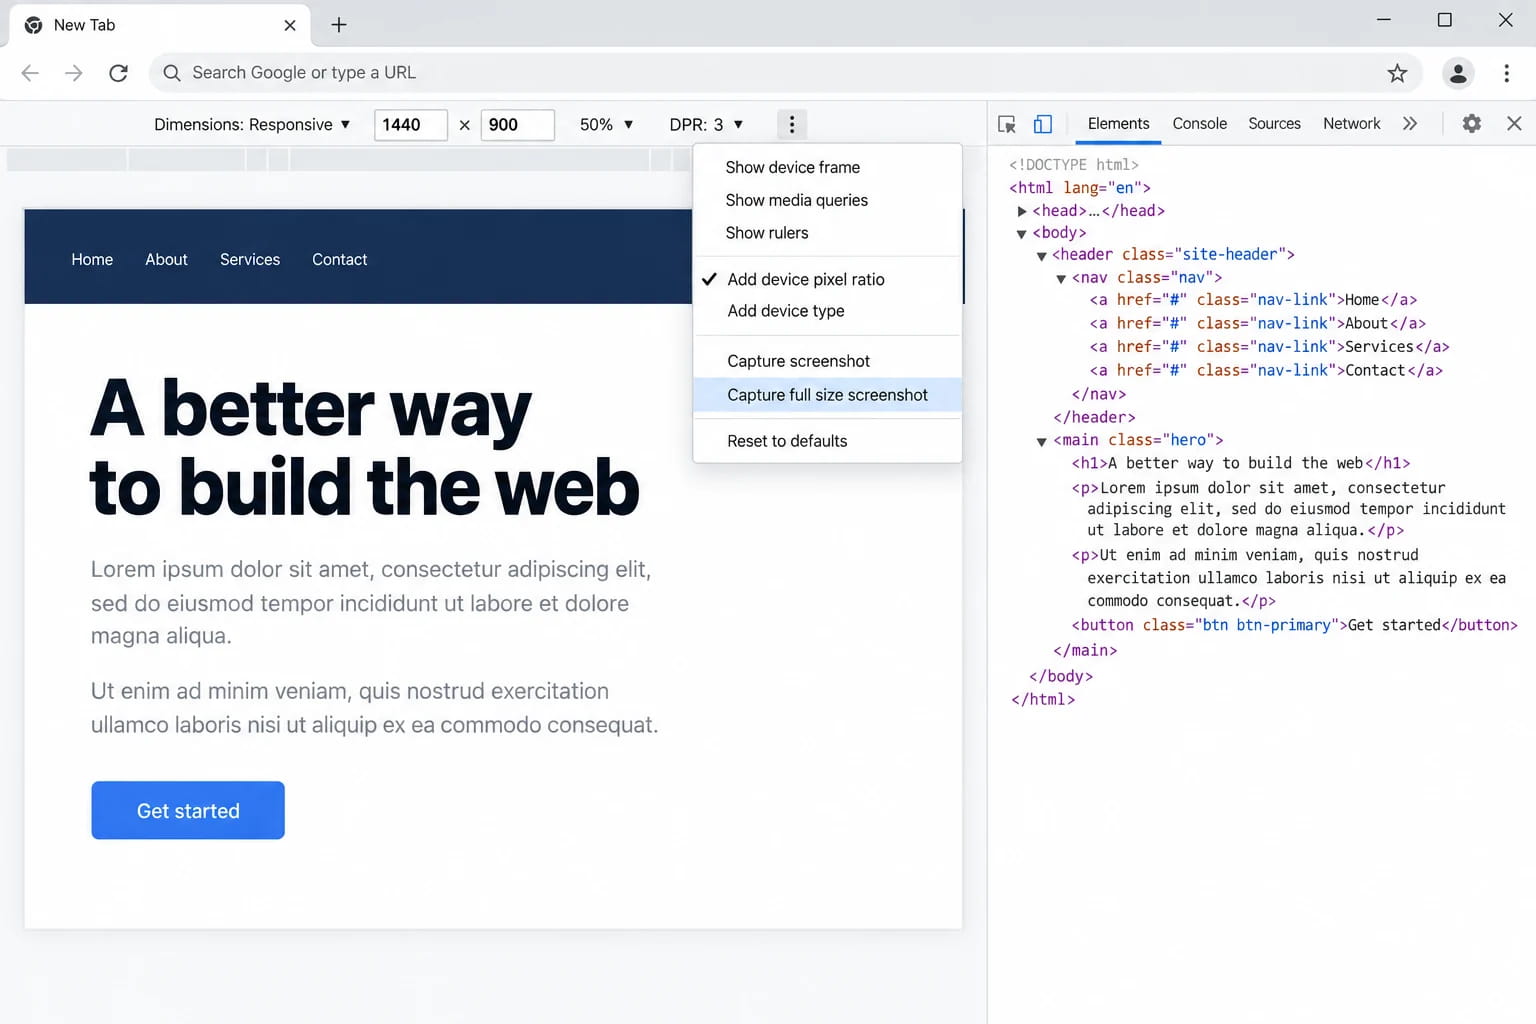Click the Chrome icon on the tab
Viewport: 1536px width, 1024px height.
[33, 25]
